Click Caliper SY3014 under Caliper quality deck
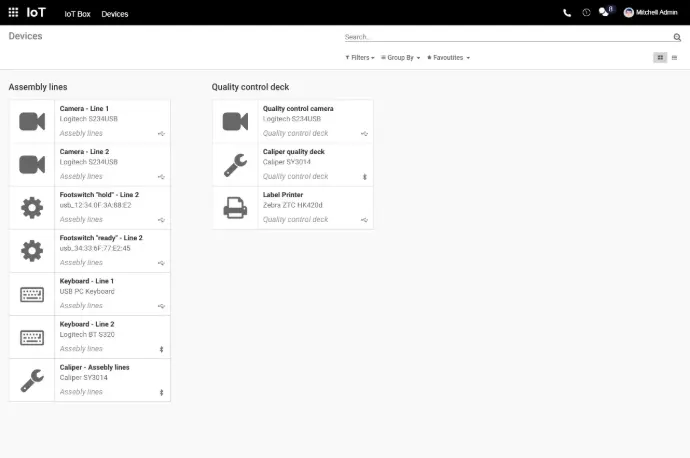690x458 pixels. [286, 162]
